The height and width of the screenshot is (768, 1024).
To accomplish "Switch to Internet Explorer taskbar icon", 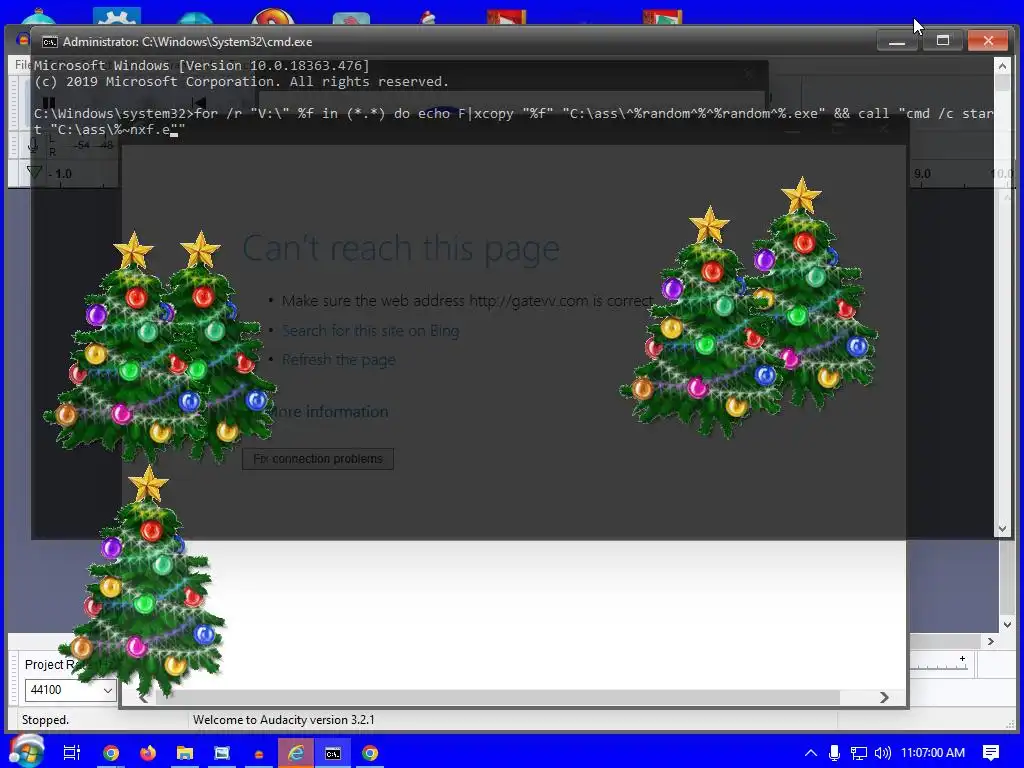I will (x=296, y=753).
